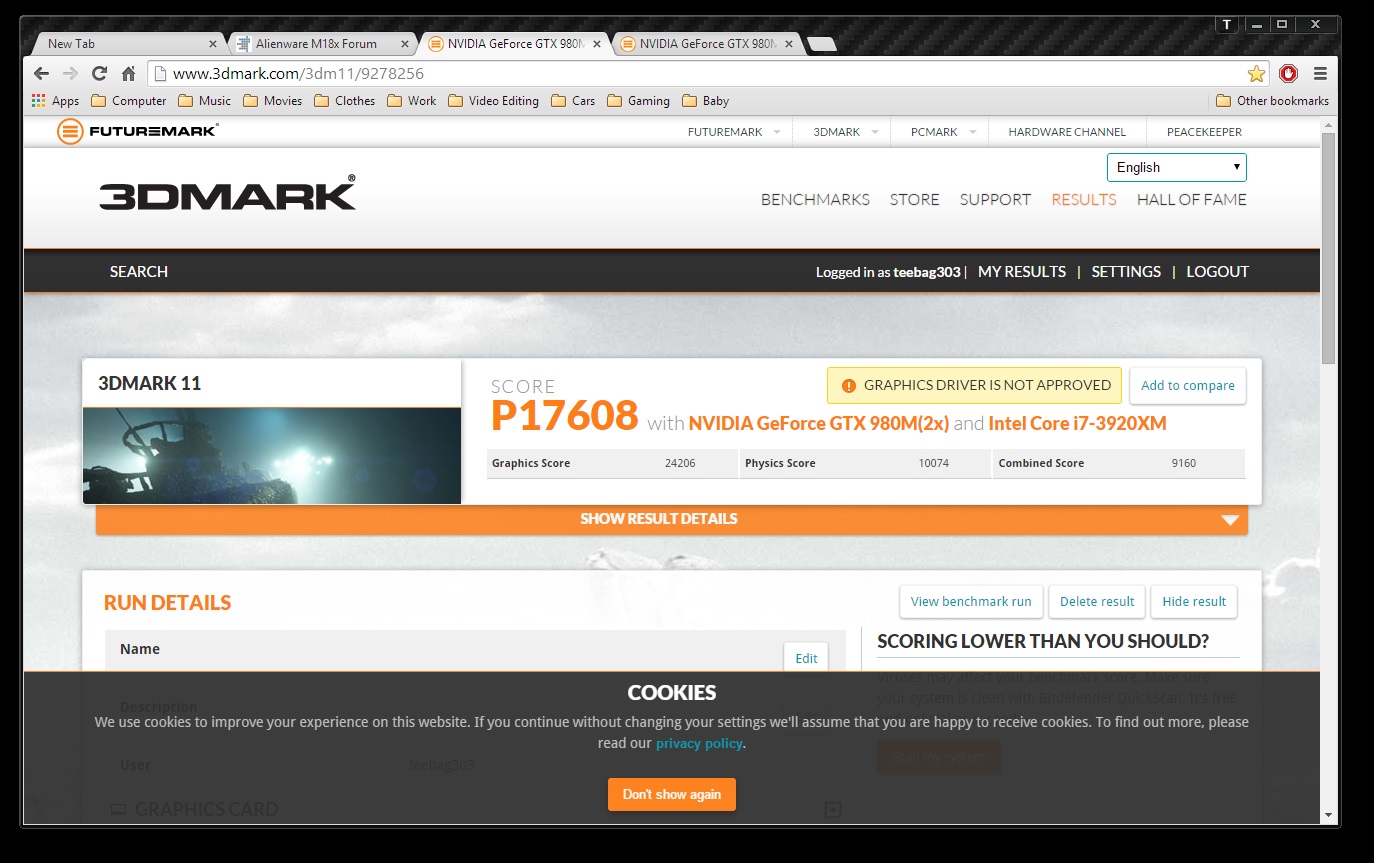Open the STORE menu item
The height and width of the screenshot is (863, 1374).
point(914,199)
